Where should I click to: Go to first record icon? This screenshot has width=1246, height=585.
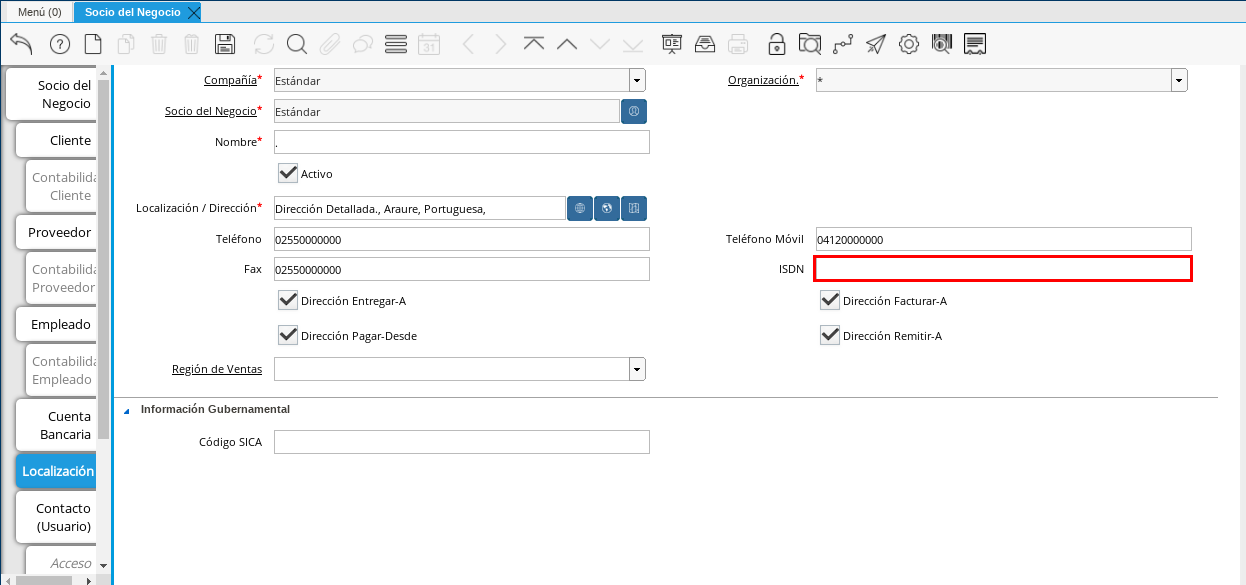click(534, 44)
